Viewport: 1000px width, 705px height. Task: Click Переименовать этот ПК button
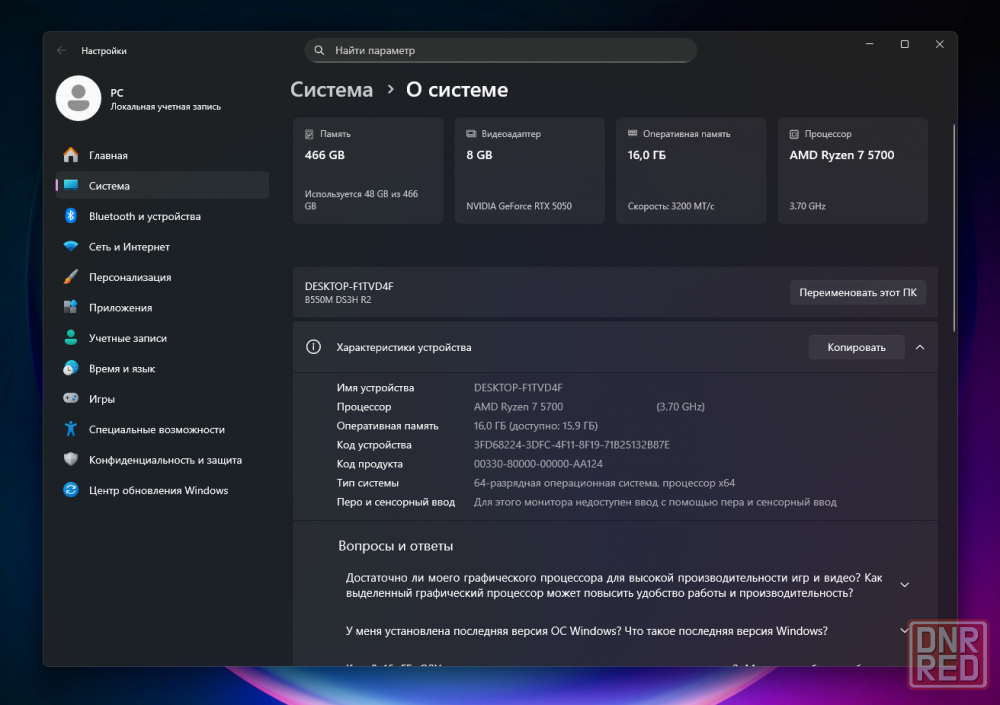tap(857, 292)
